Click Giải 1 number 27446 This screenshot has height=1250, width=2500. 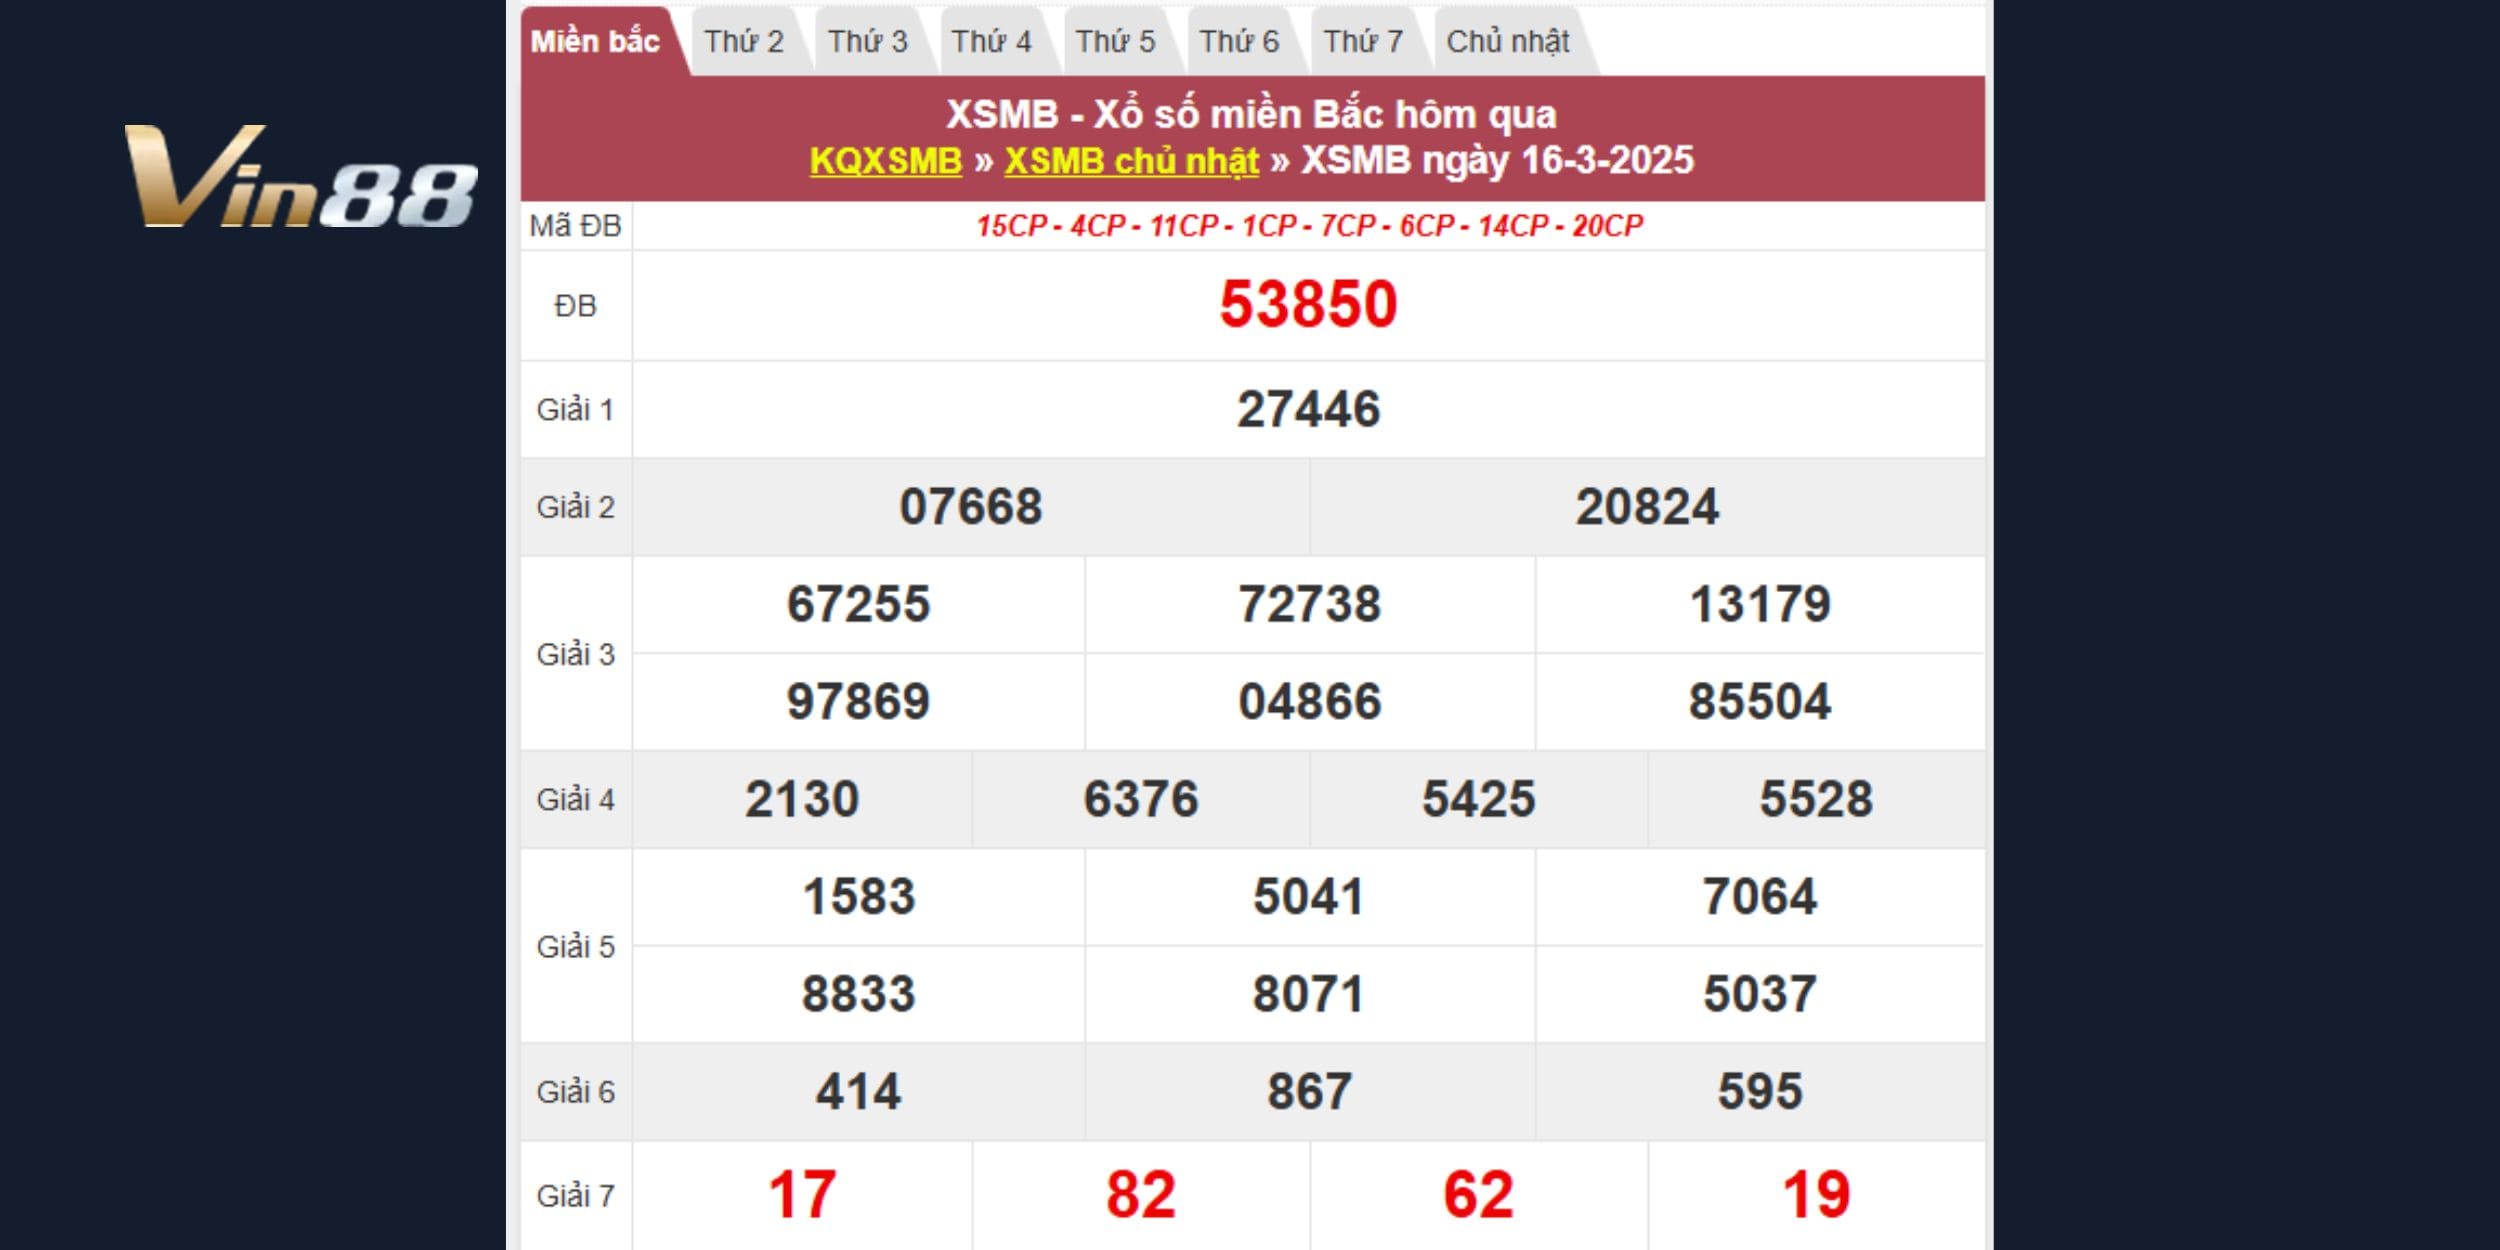tap(1309, 409)
